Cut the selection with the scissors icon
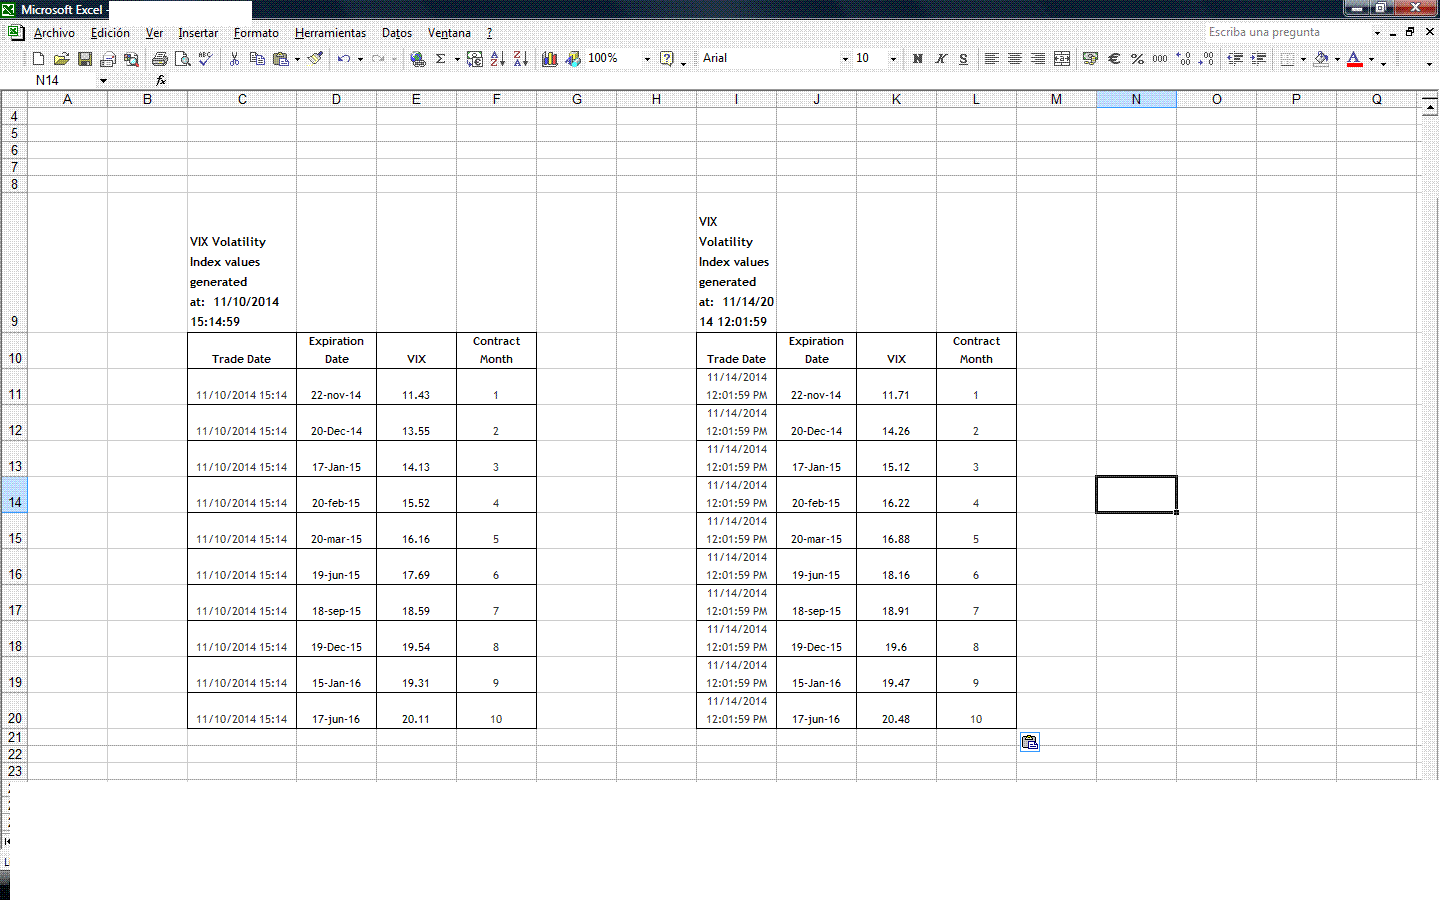This screenshot has height=900, width=1440. (x=234, y=59)
